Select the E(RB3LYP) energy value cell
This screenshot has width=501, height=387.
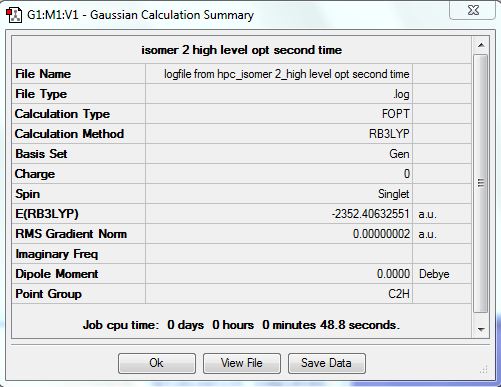[279, 214]
